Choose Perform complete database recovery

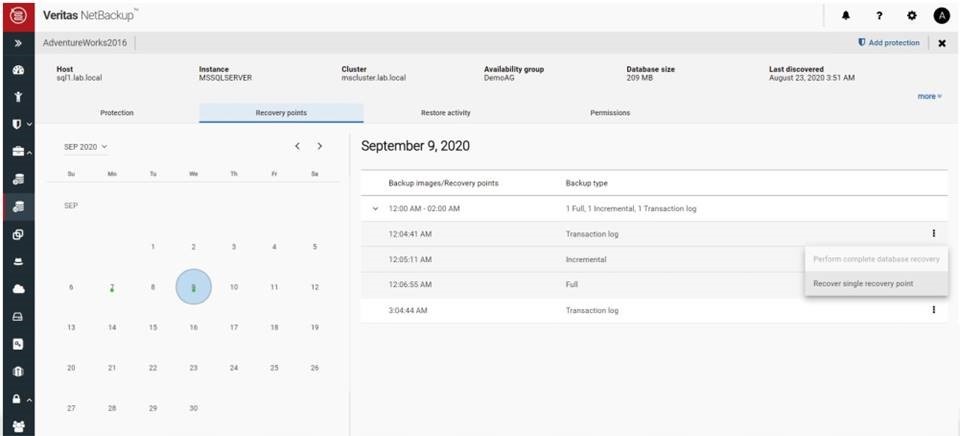876,259
